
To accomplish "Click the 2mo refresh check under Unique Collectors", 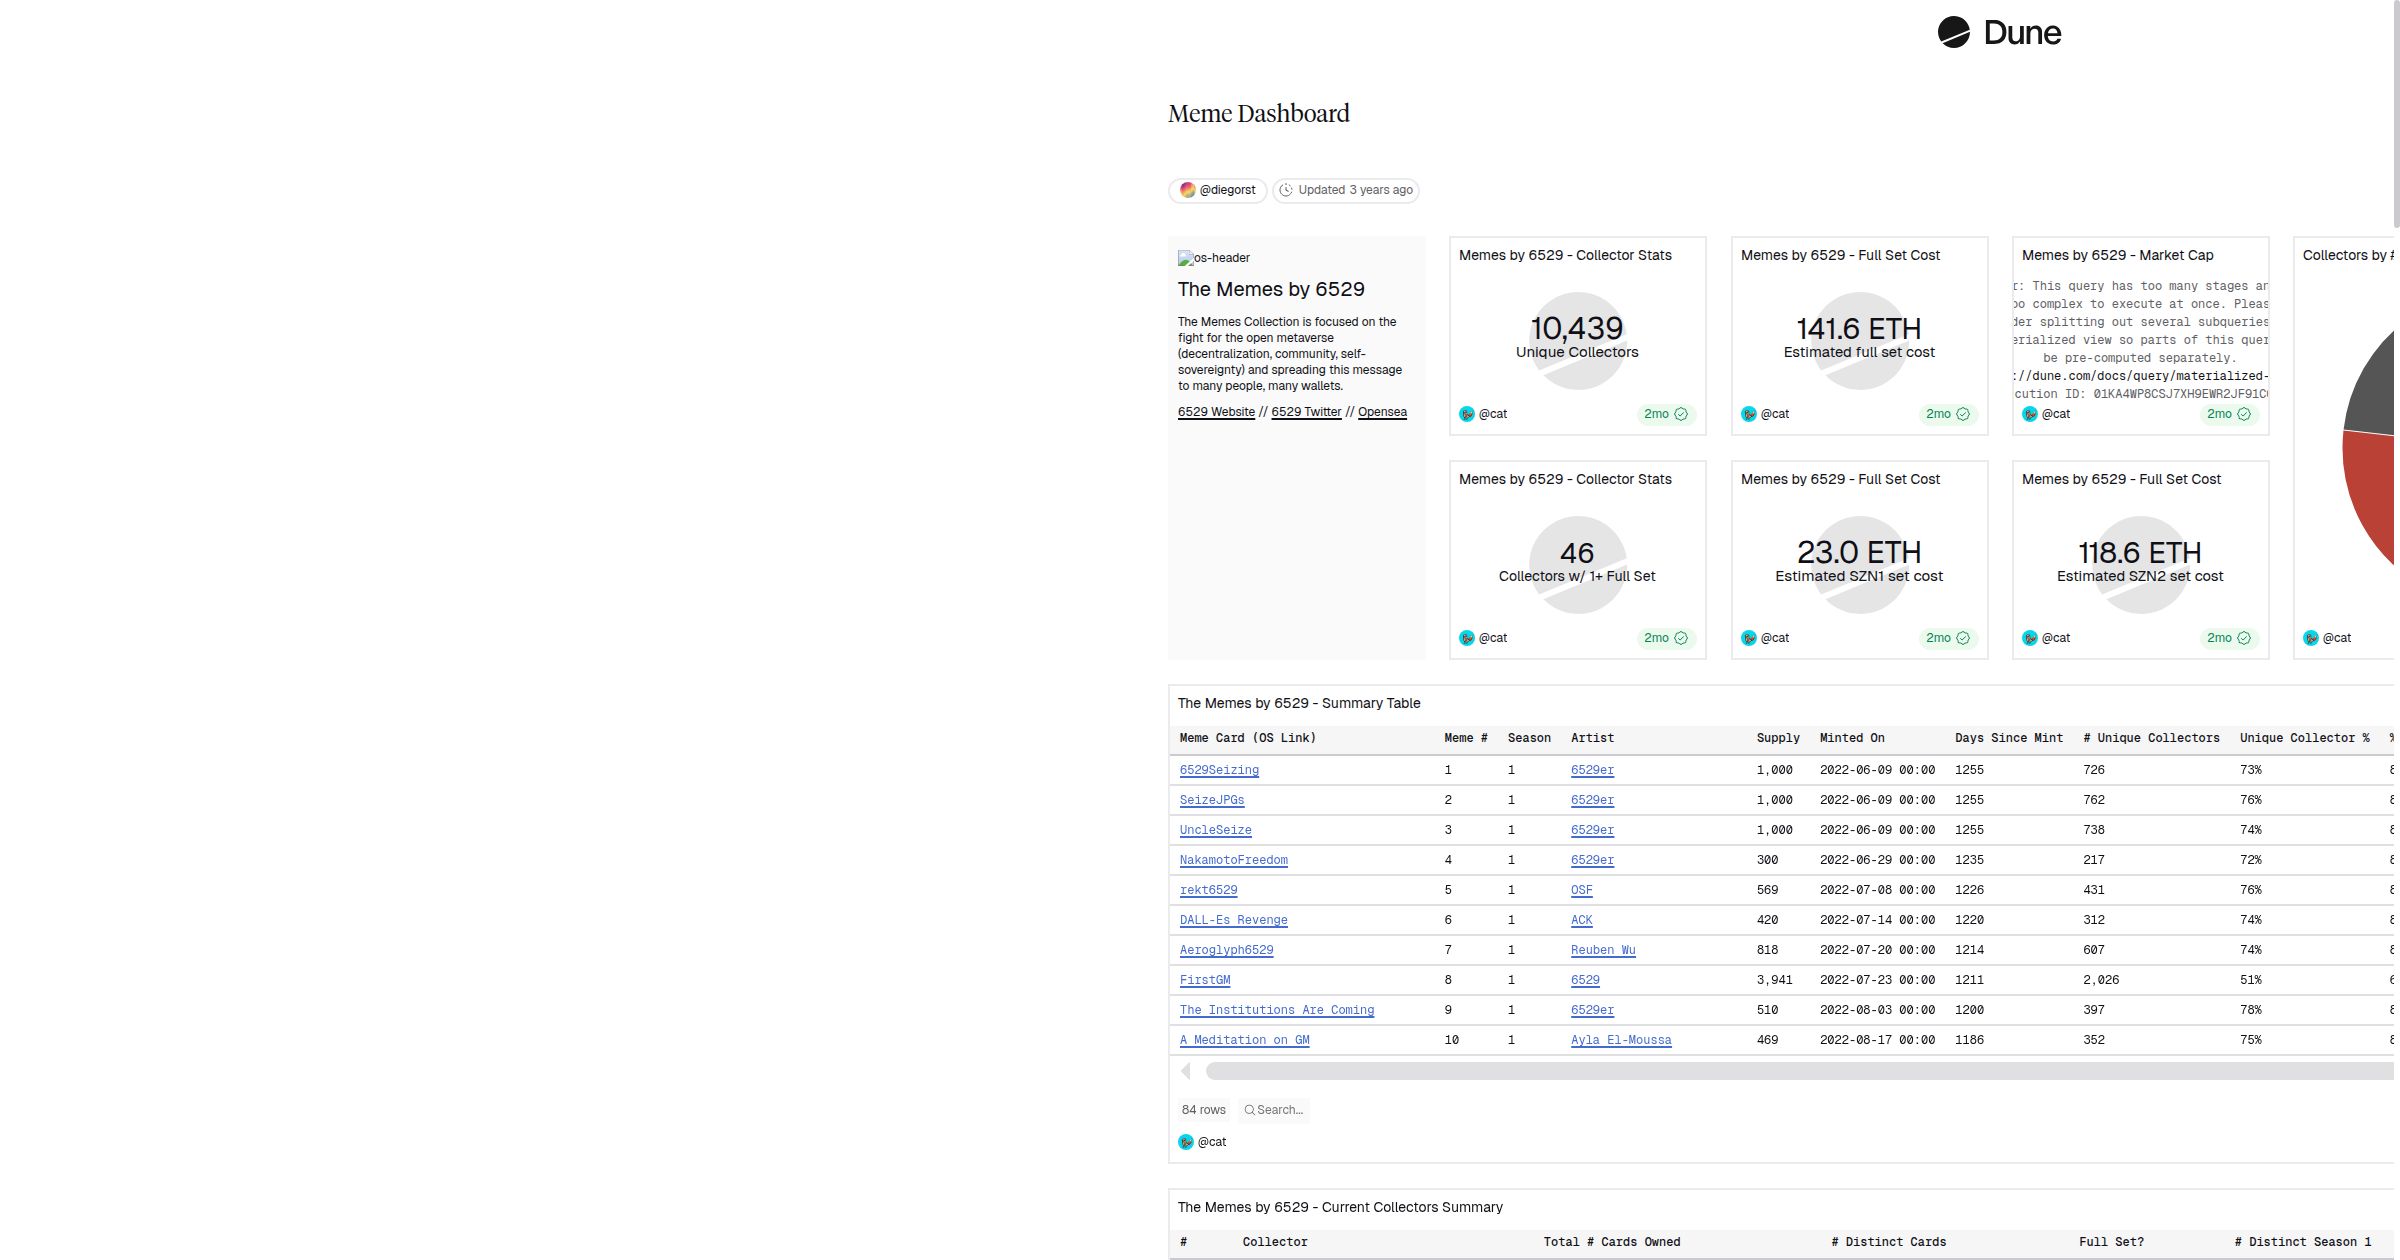I will point(1666,414).
